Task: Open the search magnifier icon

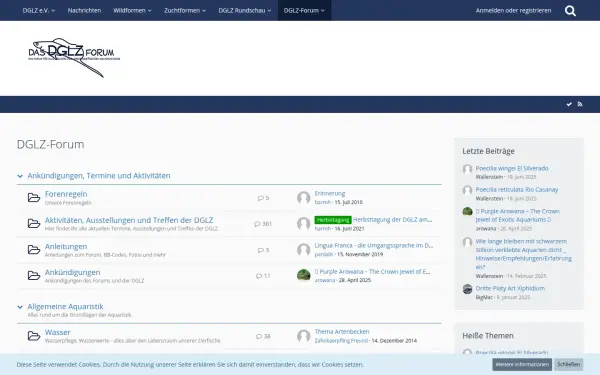Action: (570, 11)
